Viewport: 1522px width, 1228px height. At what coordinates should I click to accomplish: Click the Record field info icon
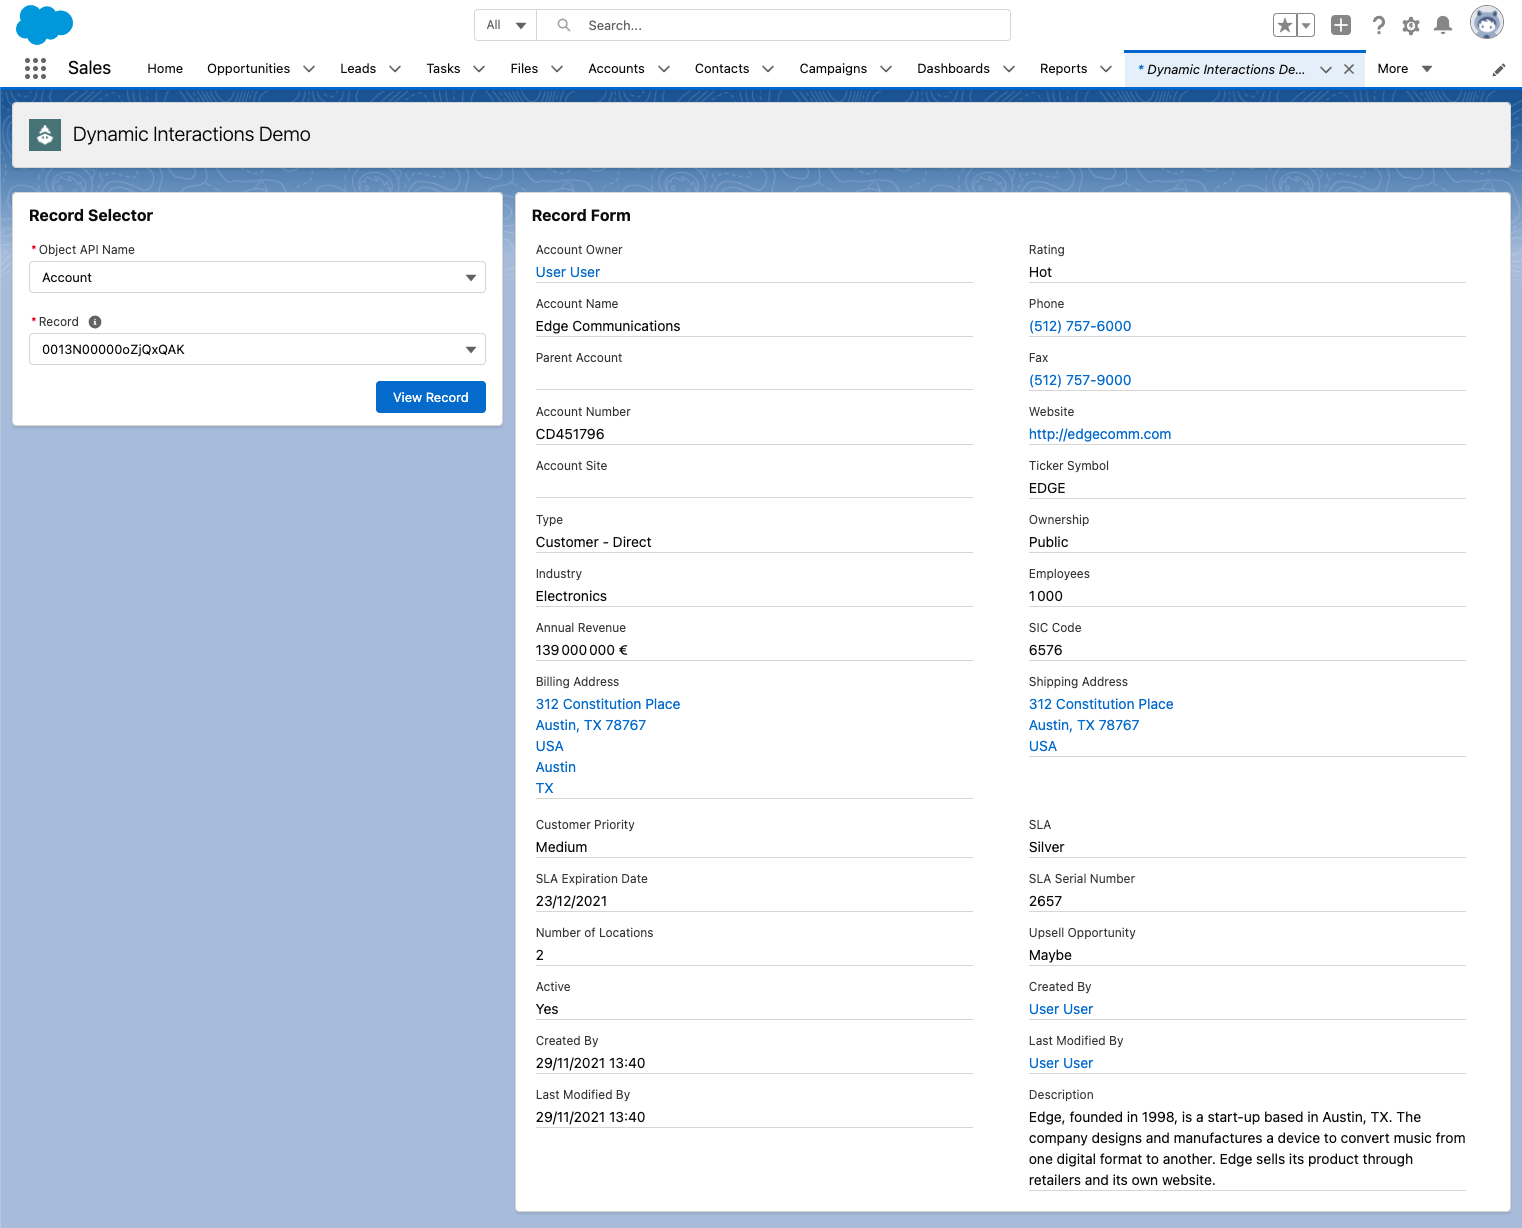(x=95, y=322)
